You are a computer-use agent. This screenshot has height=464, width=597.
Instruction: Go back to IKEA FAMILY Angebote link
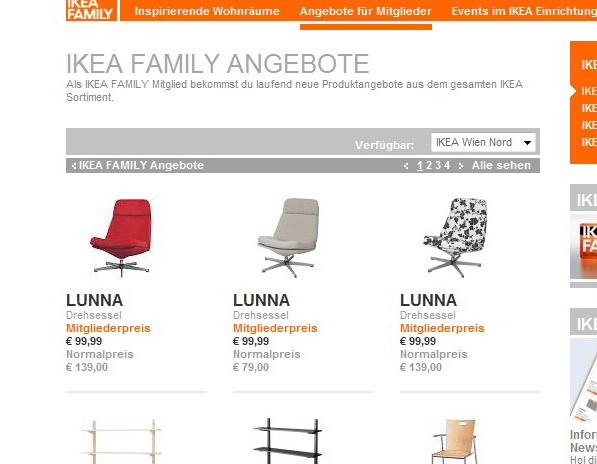point(138,166)
